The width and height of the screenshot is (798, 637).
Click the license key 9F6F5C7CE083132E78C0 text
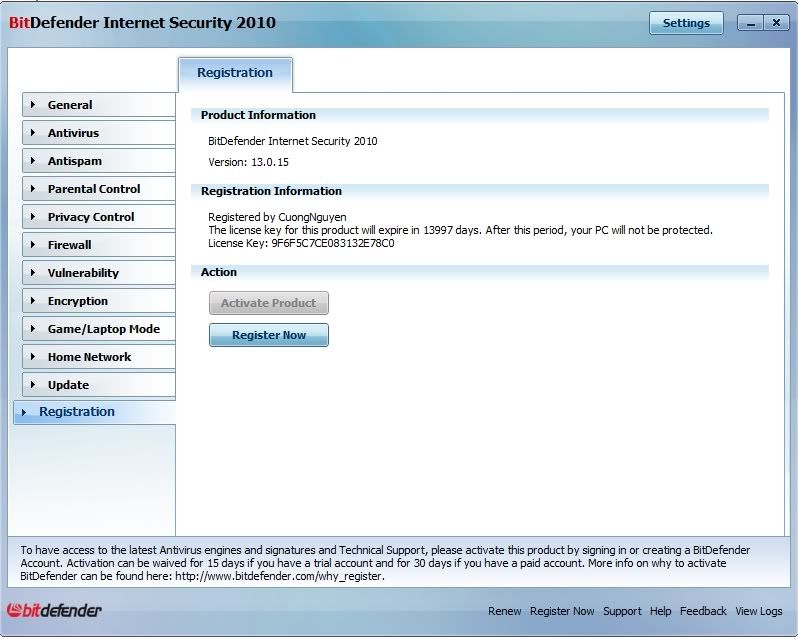[x=333, y=243]
